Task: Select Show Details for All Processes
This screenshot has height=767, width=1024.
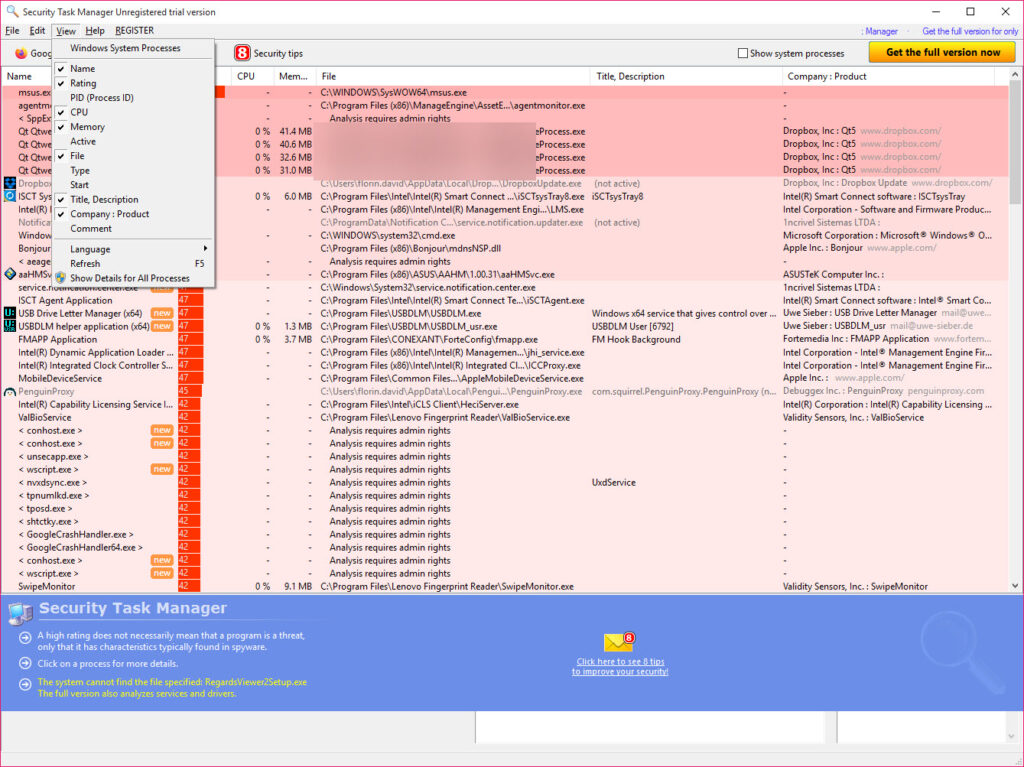Action: pyautogui.click(x=133, y=278)
